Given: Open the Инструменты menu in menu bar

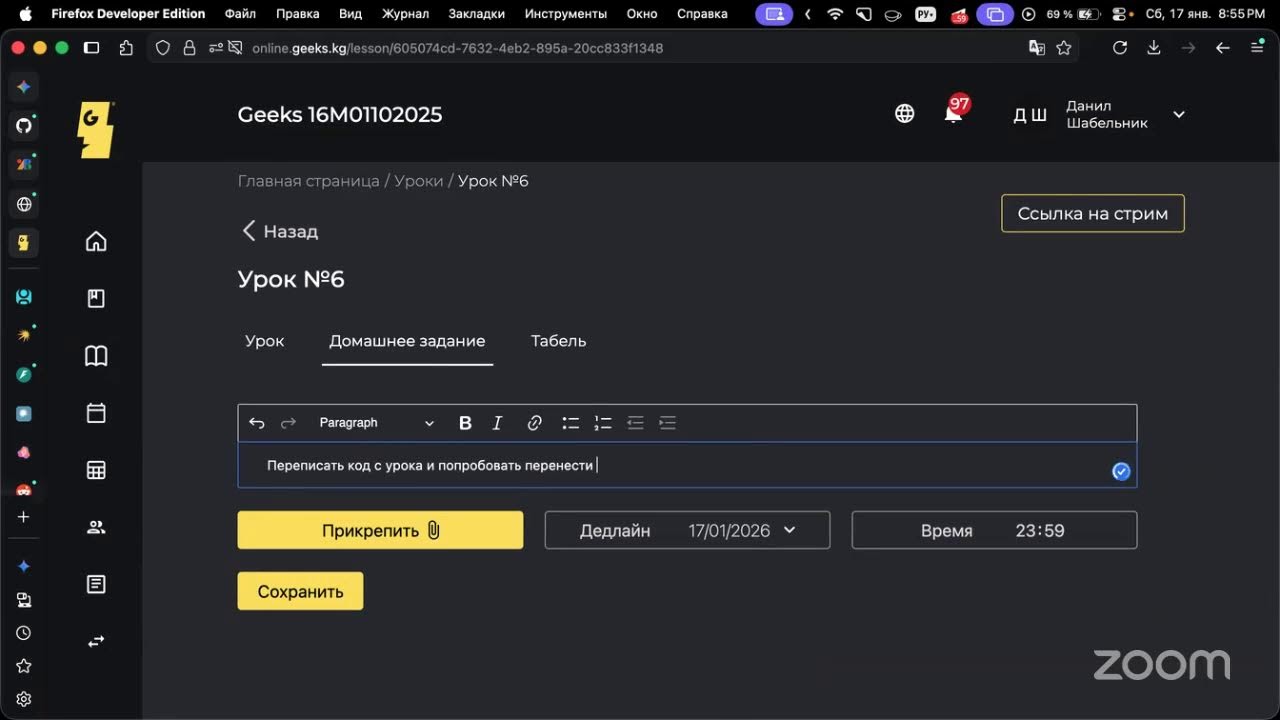Looking at the screenshot, I should 565,14.
